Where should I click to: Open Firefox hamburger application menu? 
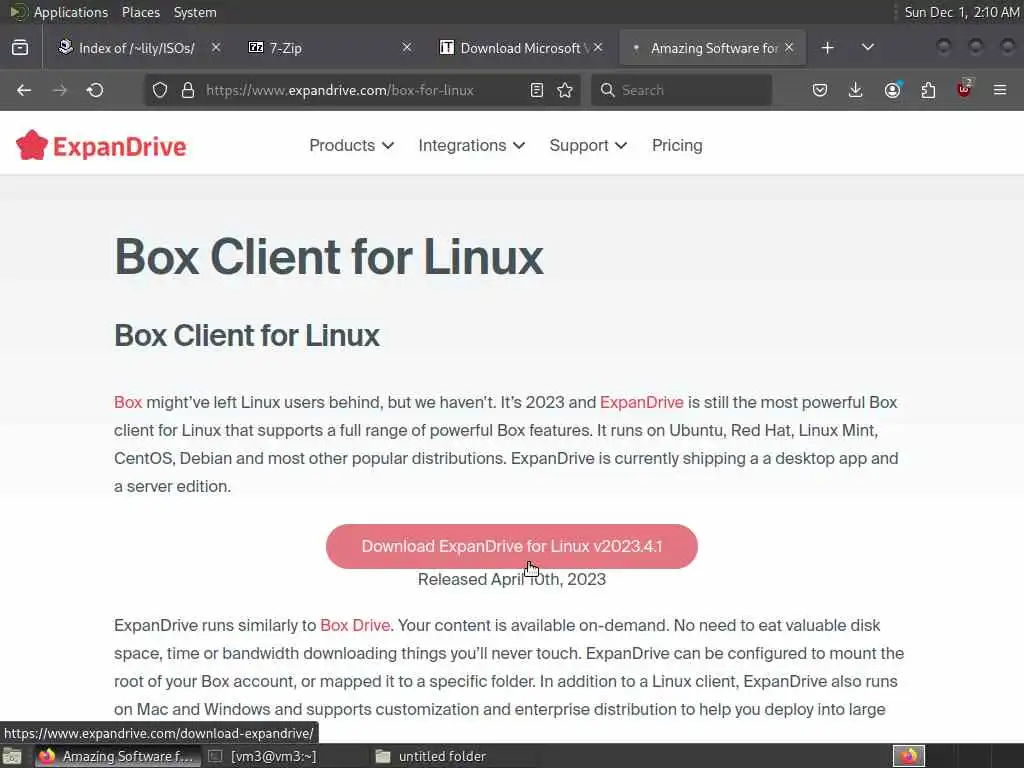1000,90
